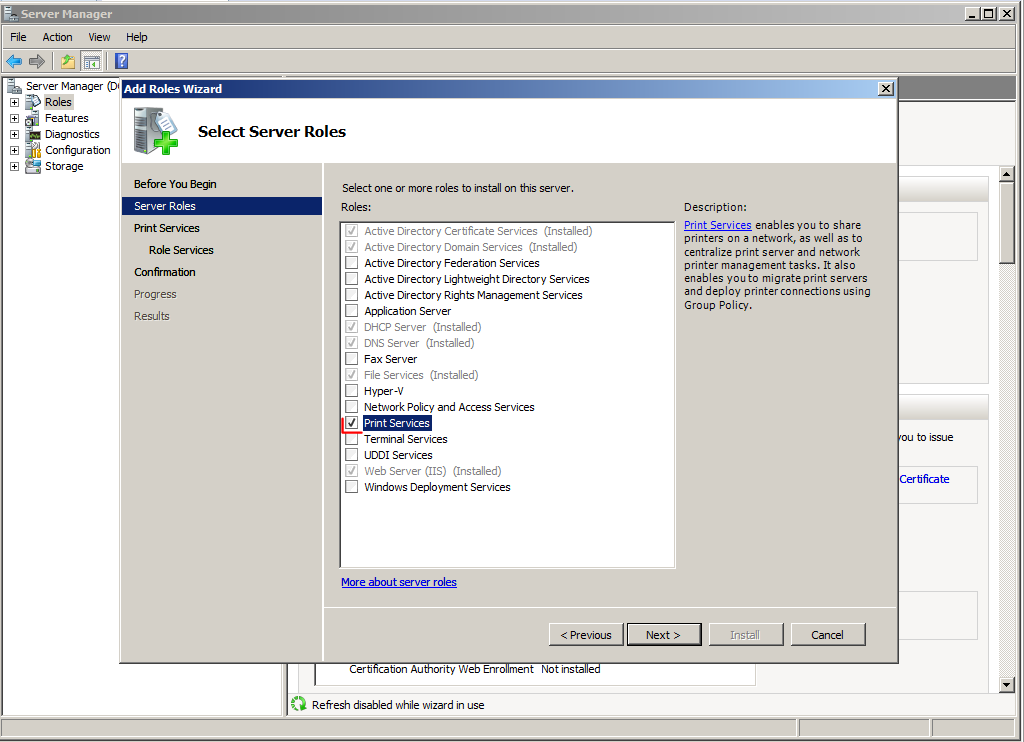
Task: Tick the Fax Server checkbox
Action: pyautogui.click(x=351, y=359)
